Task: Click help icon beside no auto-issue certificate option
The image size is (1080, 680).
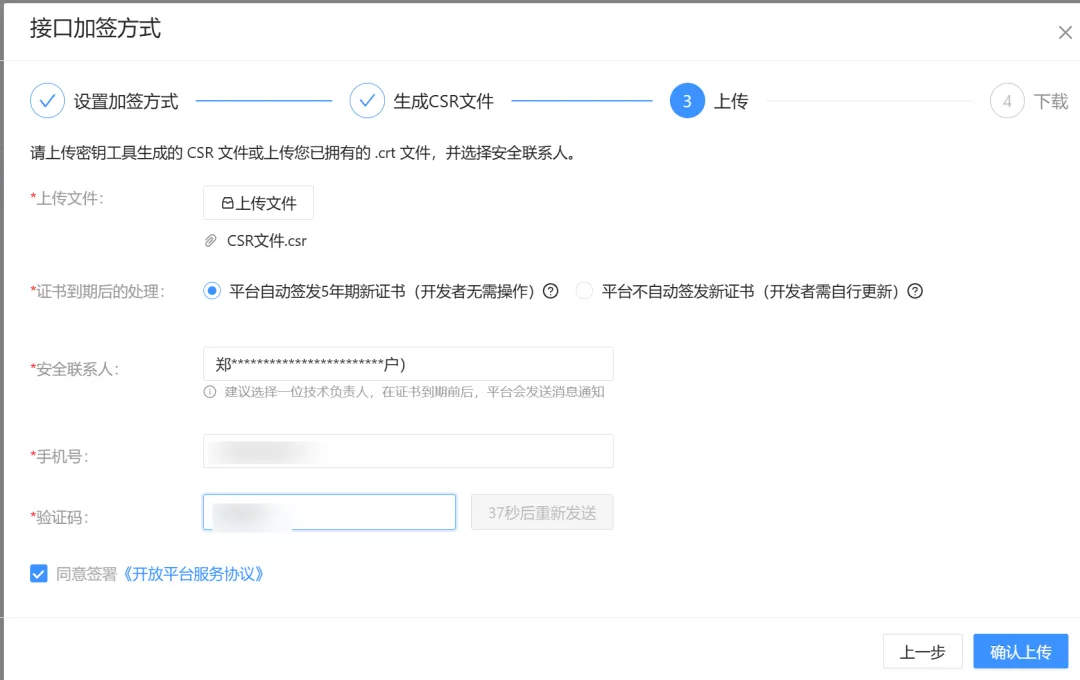Action: [x=914, y=292]
